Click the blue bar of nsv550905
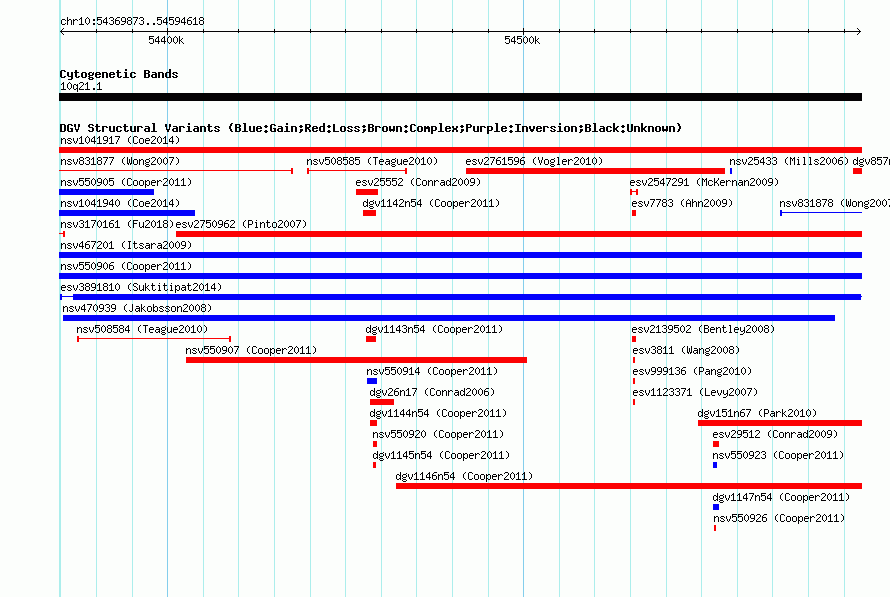The width and height of the screenshot is (890, 597). pos(106,192)
